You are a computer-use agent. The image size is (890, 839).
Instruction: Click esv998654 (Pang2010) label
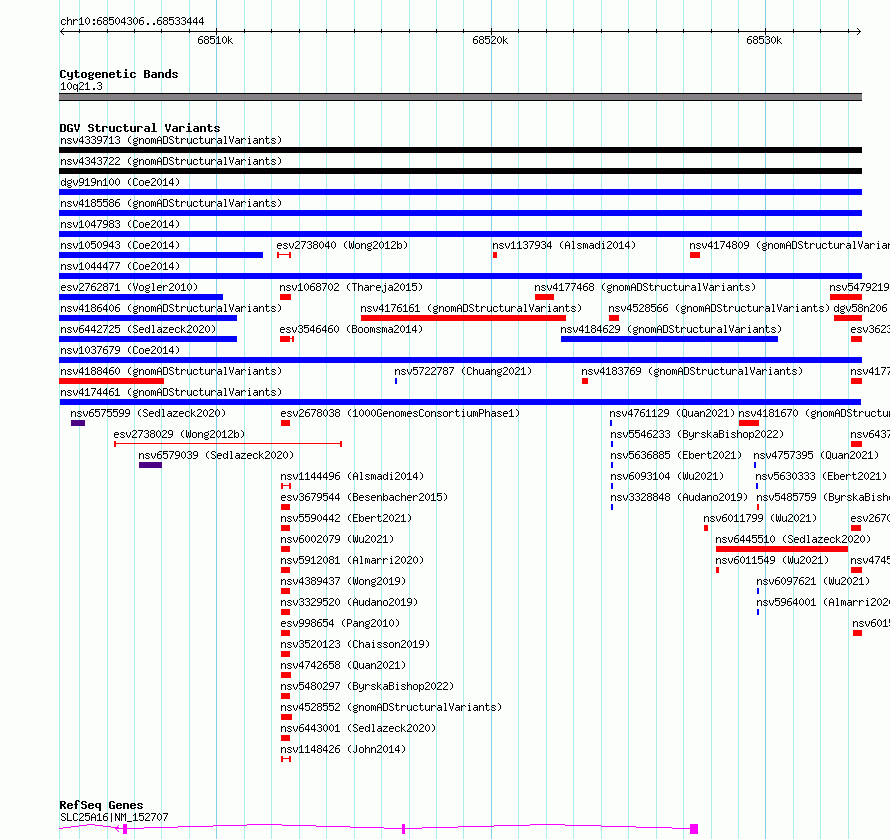pyautogui.click(x=340, y=623)
